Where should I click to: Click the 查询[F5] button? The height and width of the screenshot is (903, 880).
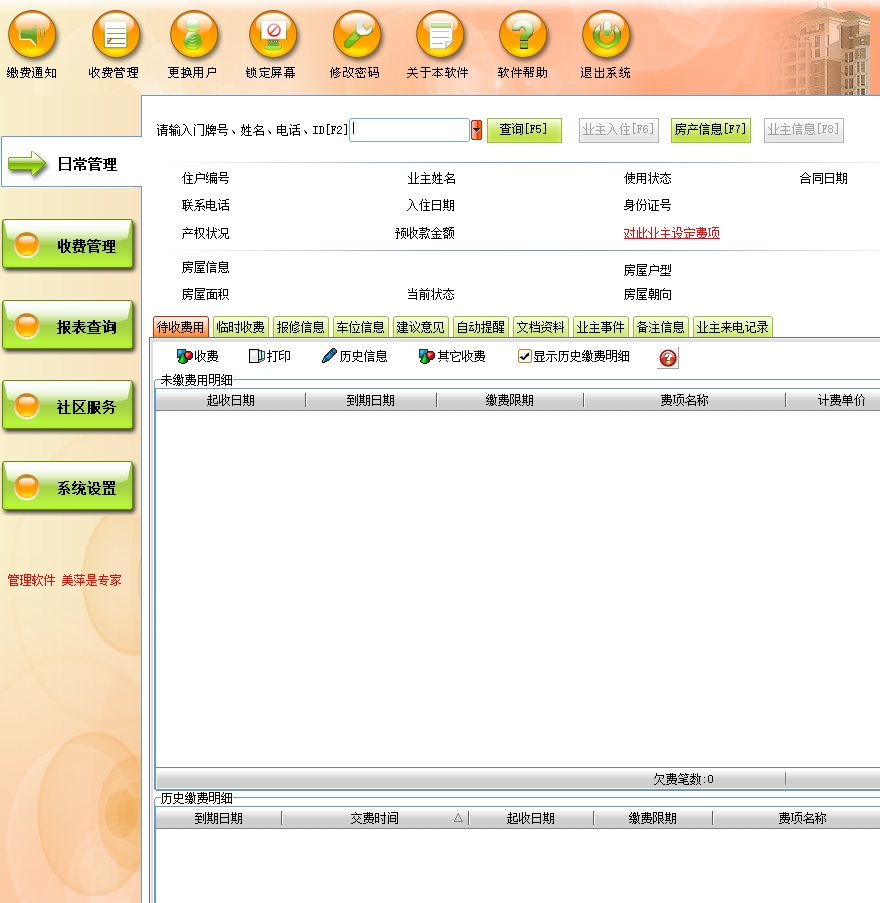pyautogui.click(x=523, y=130)
